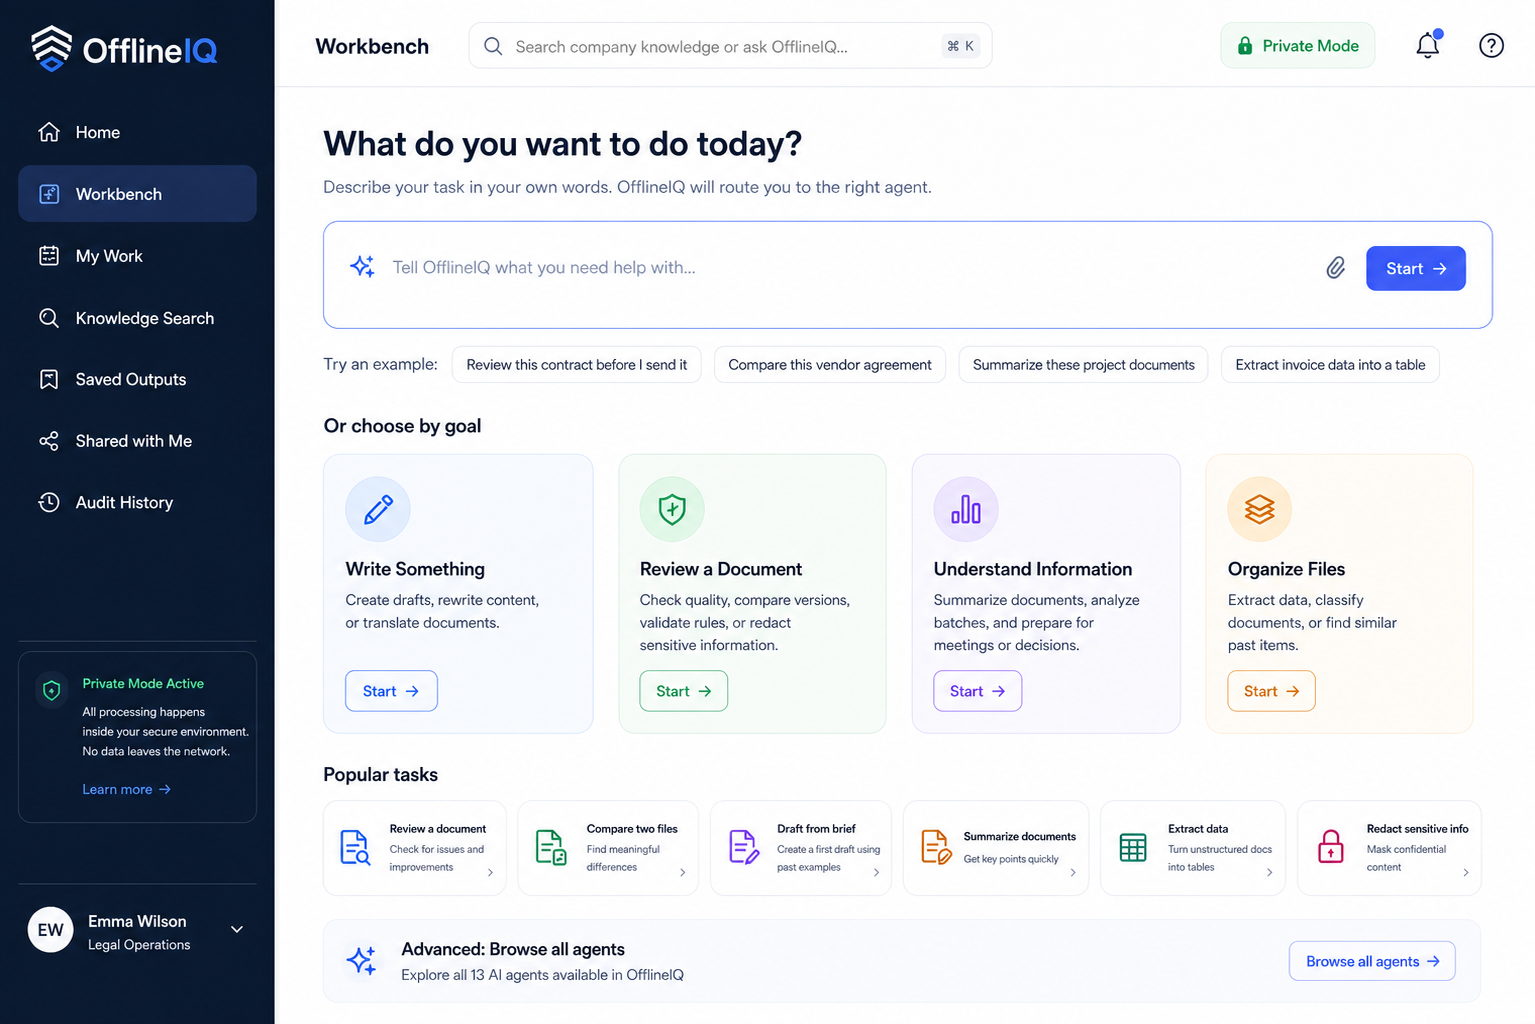
Task: Click the Summarize documents task icon
Action: tap(936, 847)
